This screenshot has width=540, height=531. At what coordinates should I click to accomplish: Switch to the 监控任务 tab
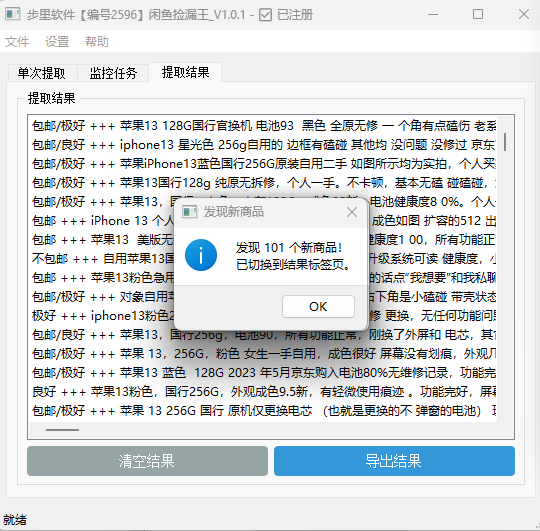[x=113, y=73]
